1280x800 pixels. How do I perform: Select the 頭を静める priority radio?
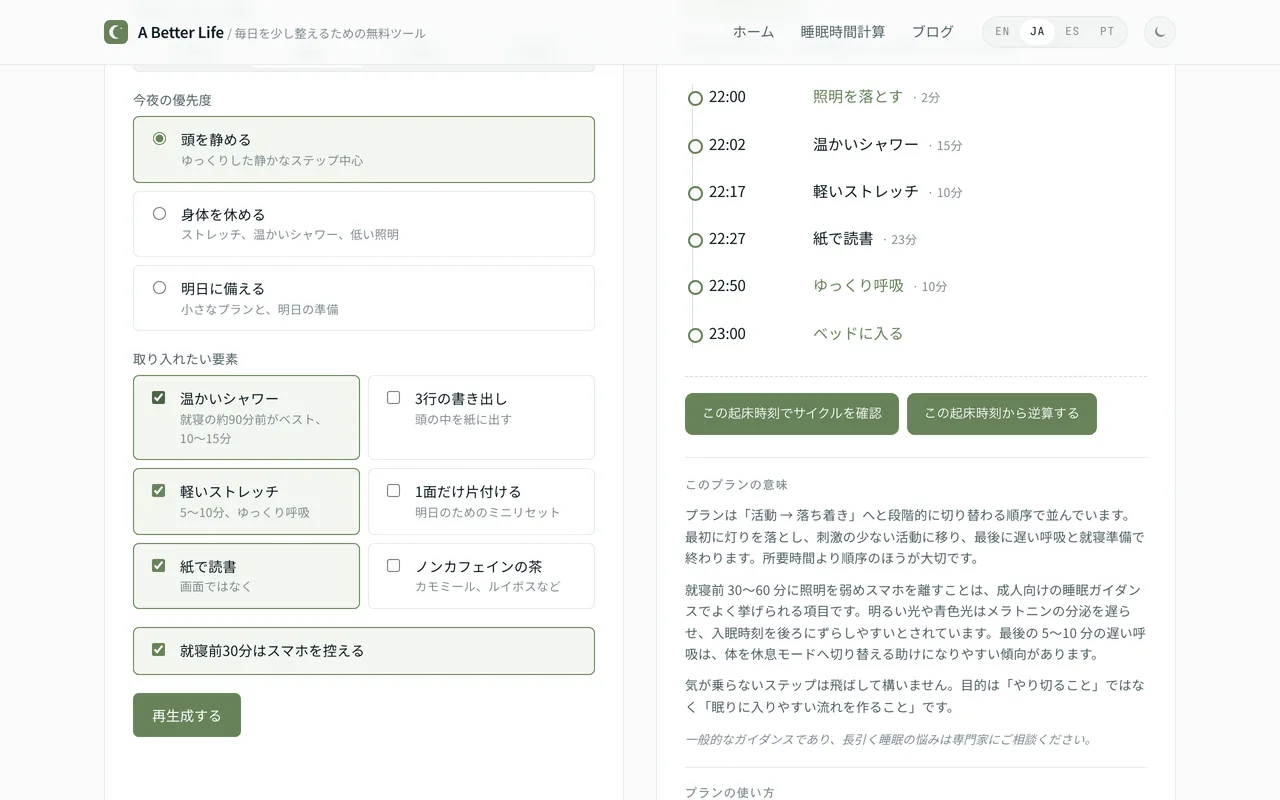pos(159,139)
